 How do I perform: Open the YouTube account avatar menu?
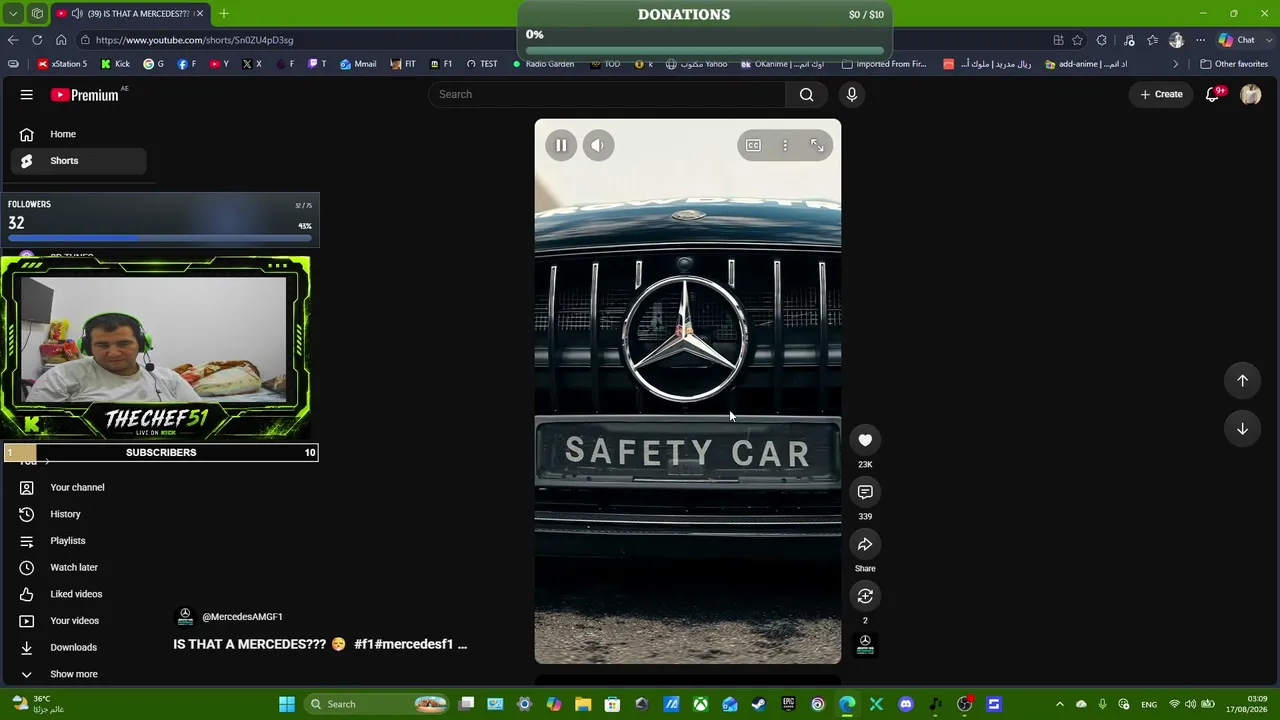pyautogui.click(x=1251, y=95)
